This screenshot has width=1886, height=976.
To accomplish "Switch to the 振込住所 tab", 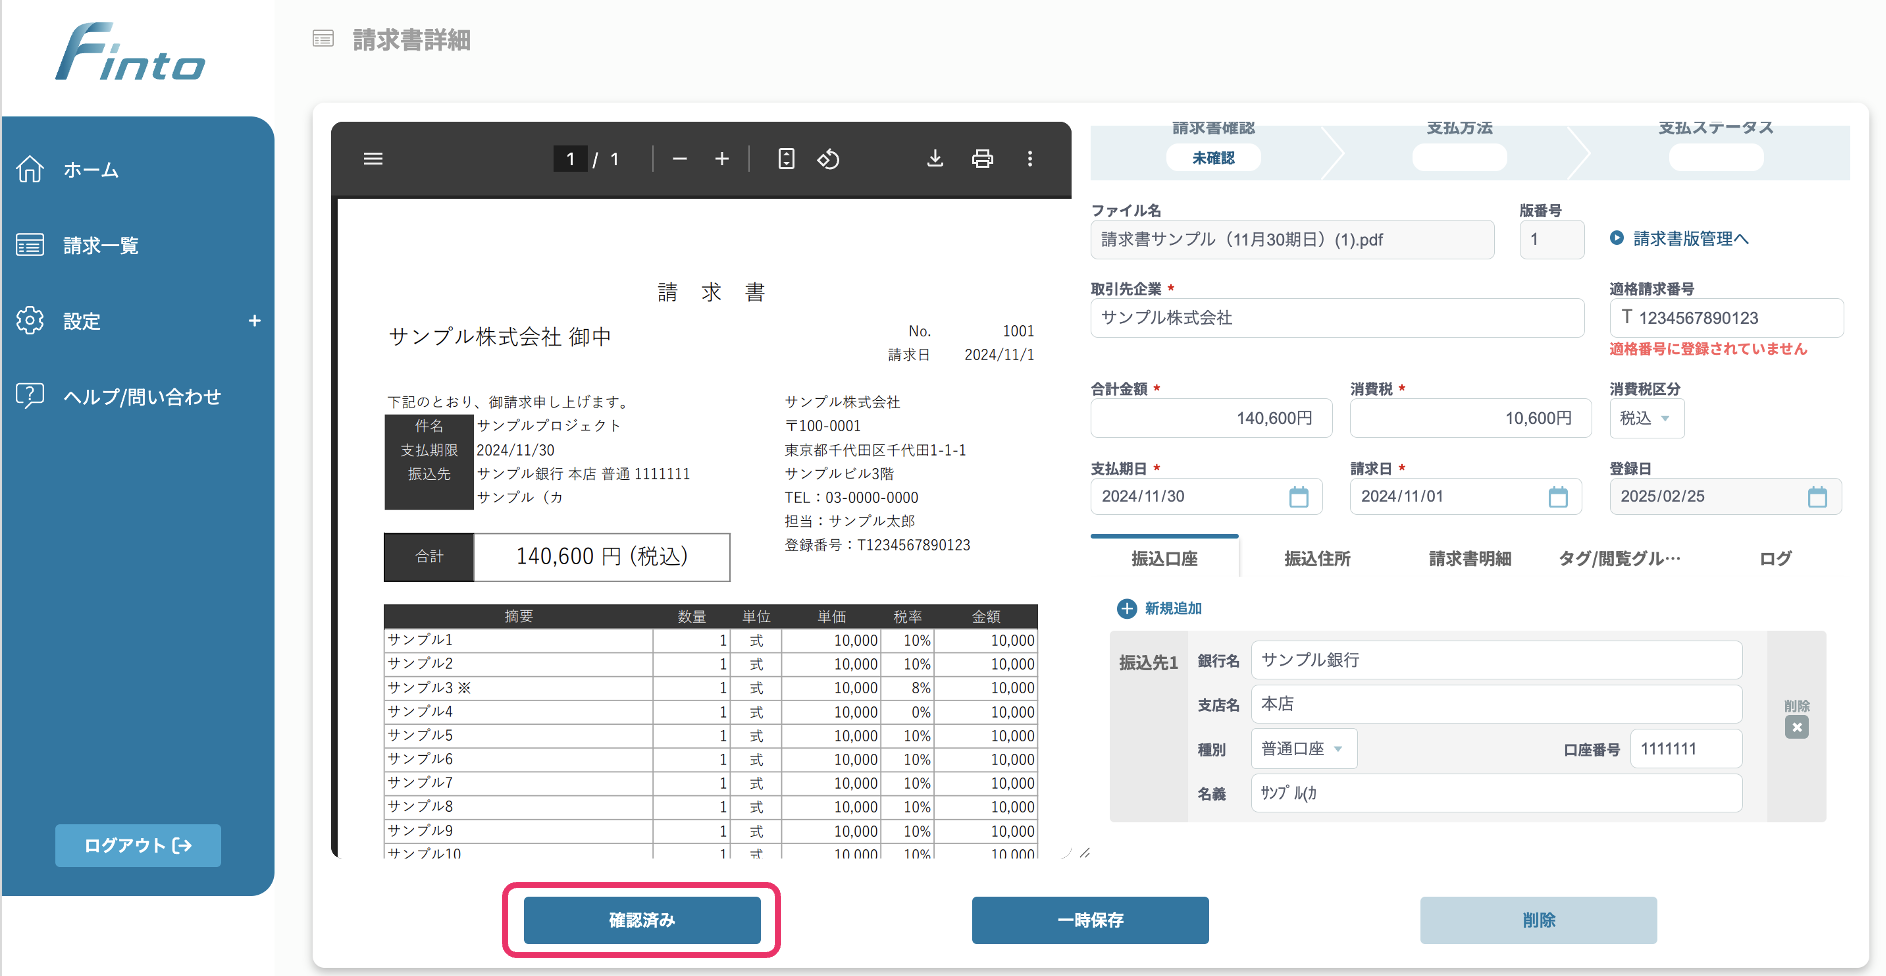I will (x=1317, y=559).
